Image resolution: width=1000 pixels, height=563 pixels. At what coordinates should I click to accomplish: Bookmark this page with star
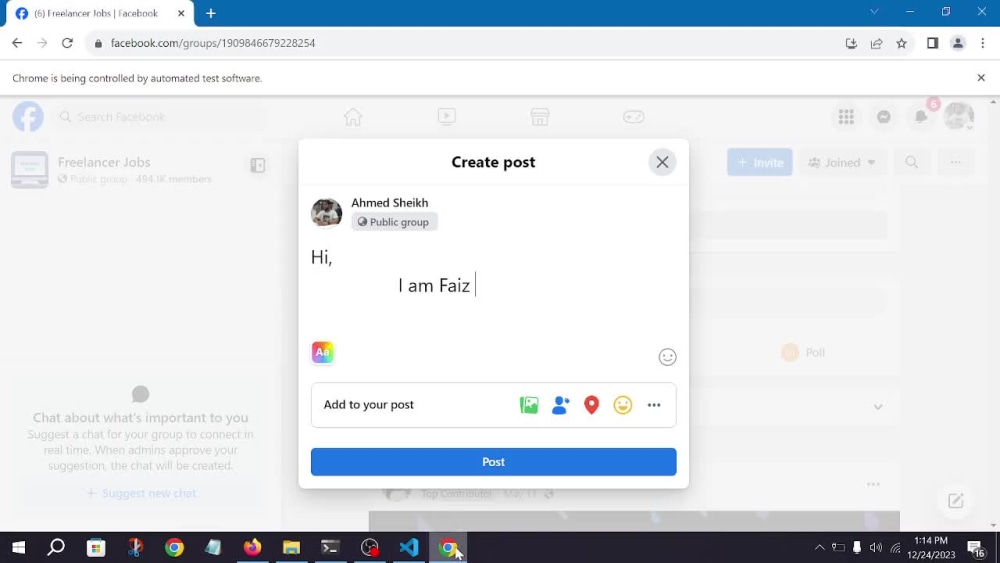tap(901, 43)
